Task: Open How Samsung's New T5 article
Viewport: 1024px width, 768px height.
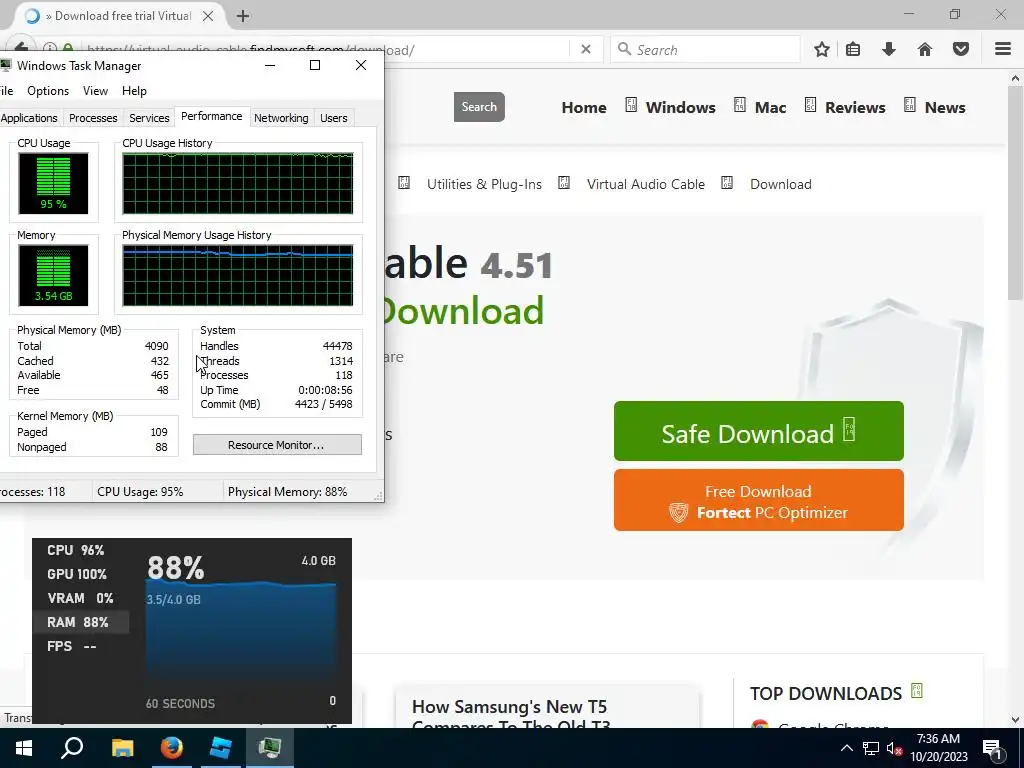Action: pyautogui.click(x=510, y=715)
